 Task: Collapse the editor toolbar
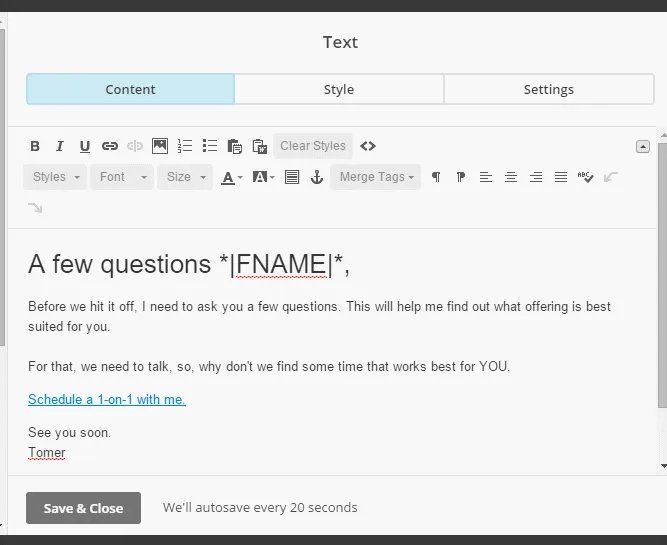(x=643, y=146)
